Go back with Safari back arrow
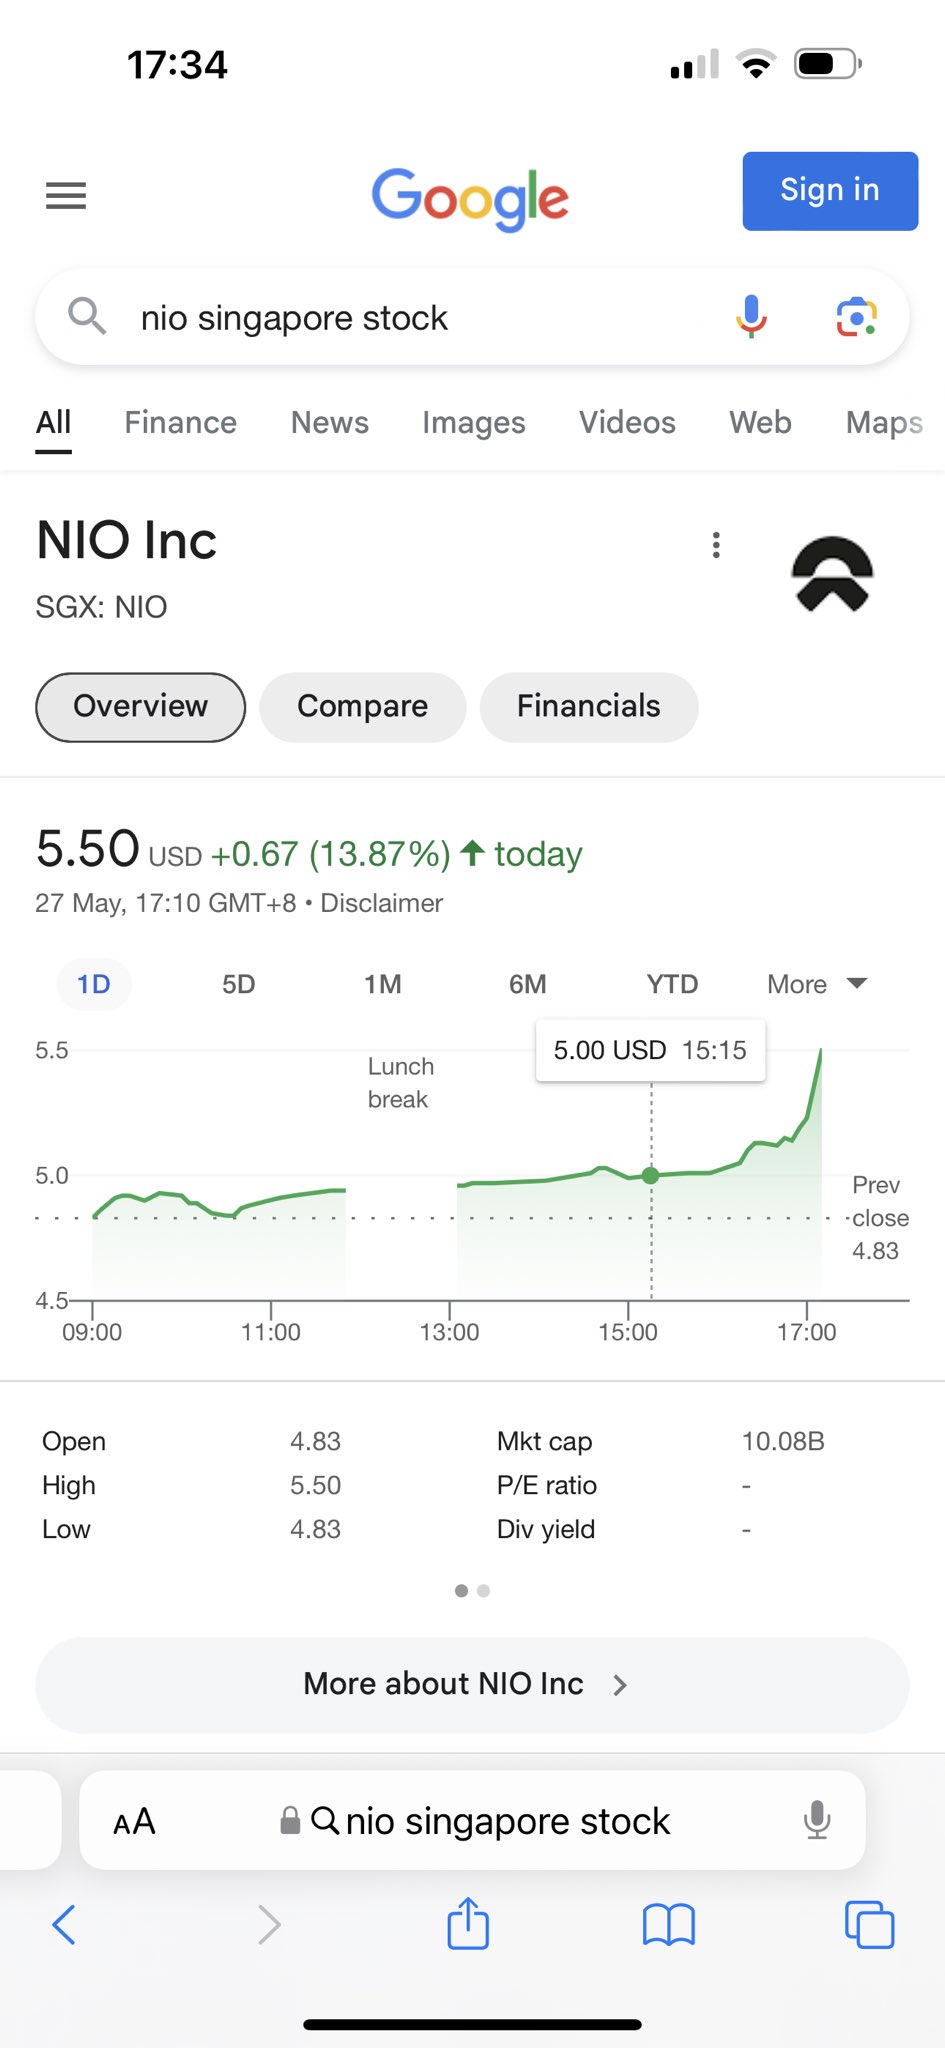This screenshot has width=945, height=2048. point(64,1923)
